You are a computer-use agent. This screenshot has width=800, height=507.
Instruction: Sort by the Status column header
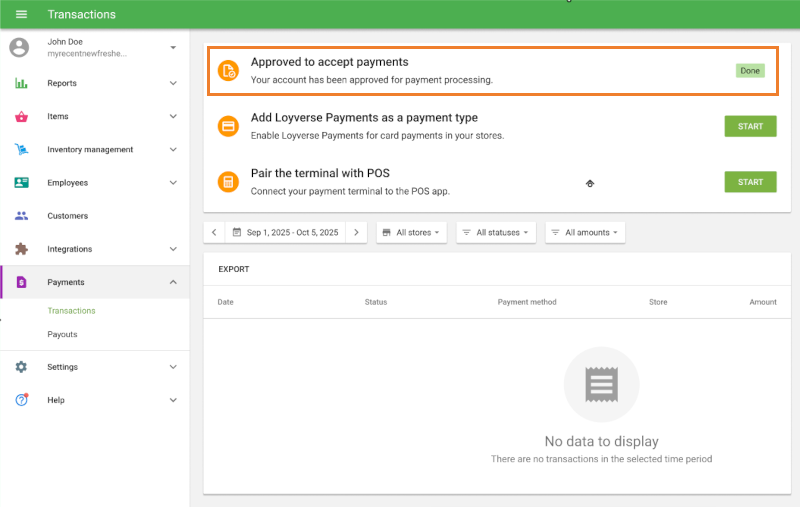tap(376, 302)
